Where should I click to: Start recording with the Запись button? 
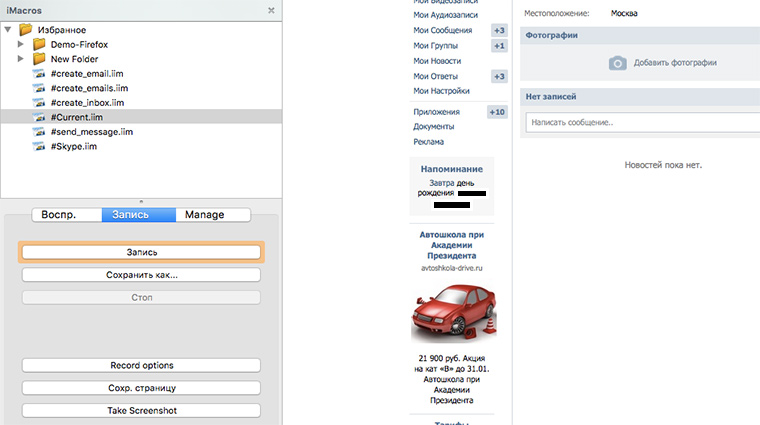pyautogui.click(x=142, y=252)
